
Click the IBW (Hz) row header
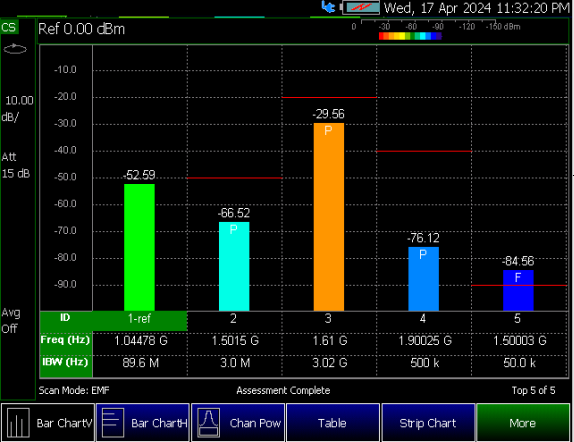65,362
